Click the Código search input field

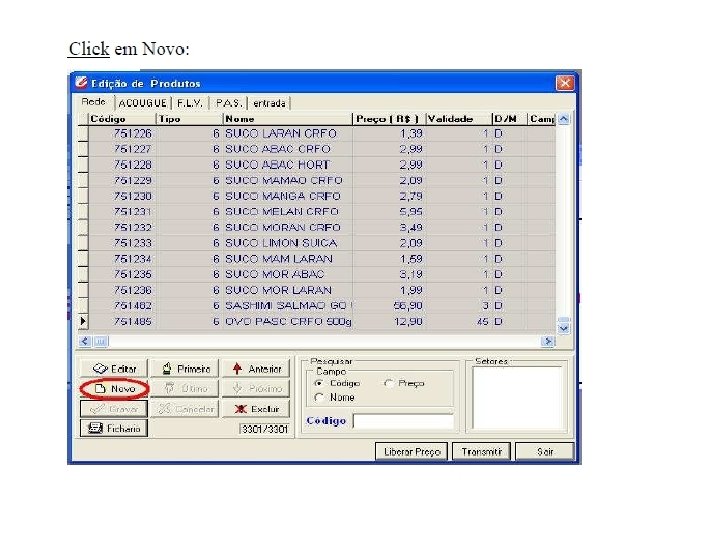pyautogui.click(x=403, y=421)
